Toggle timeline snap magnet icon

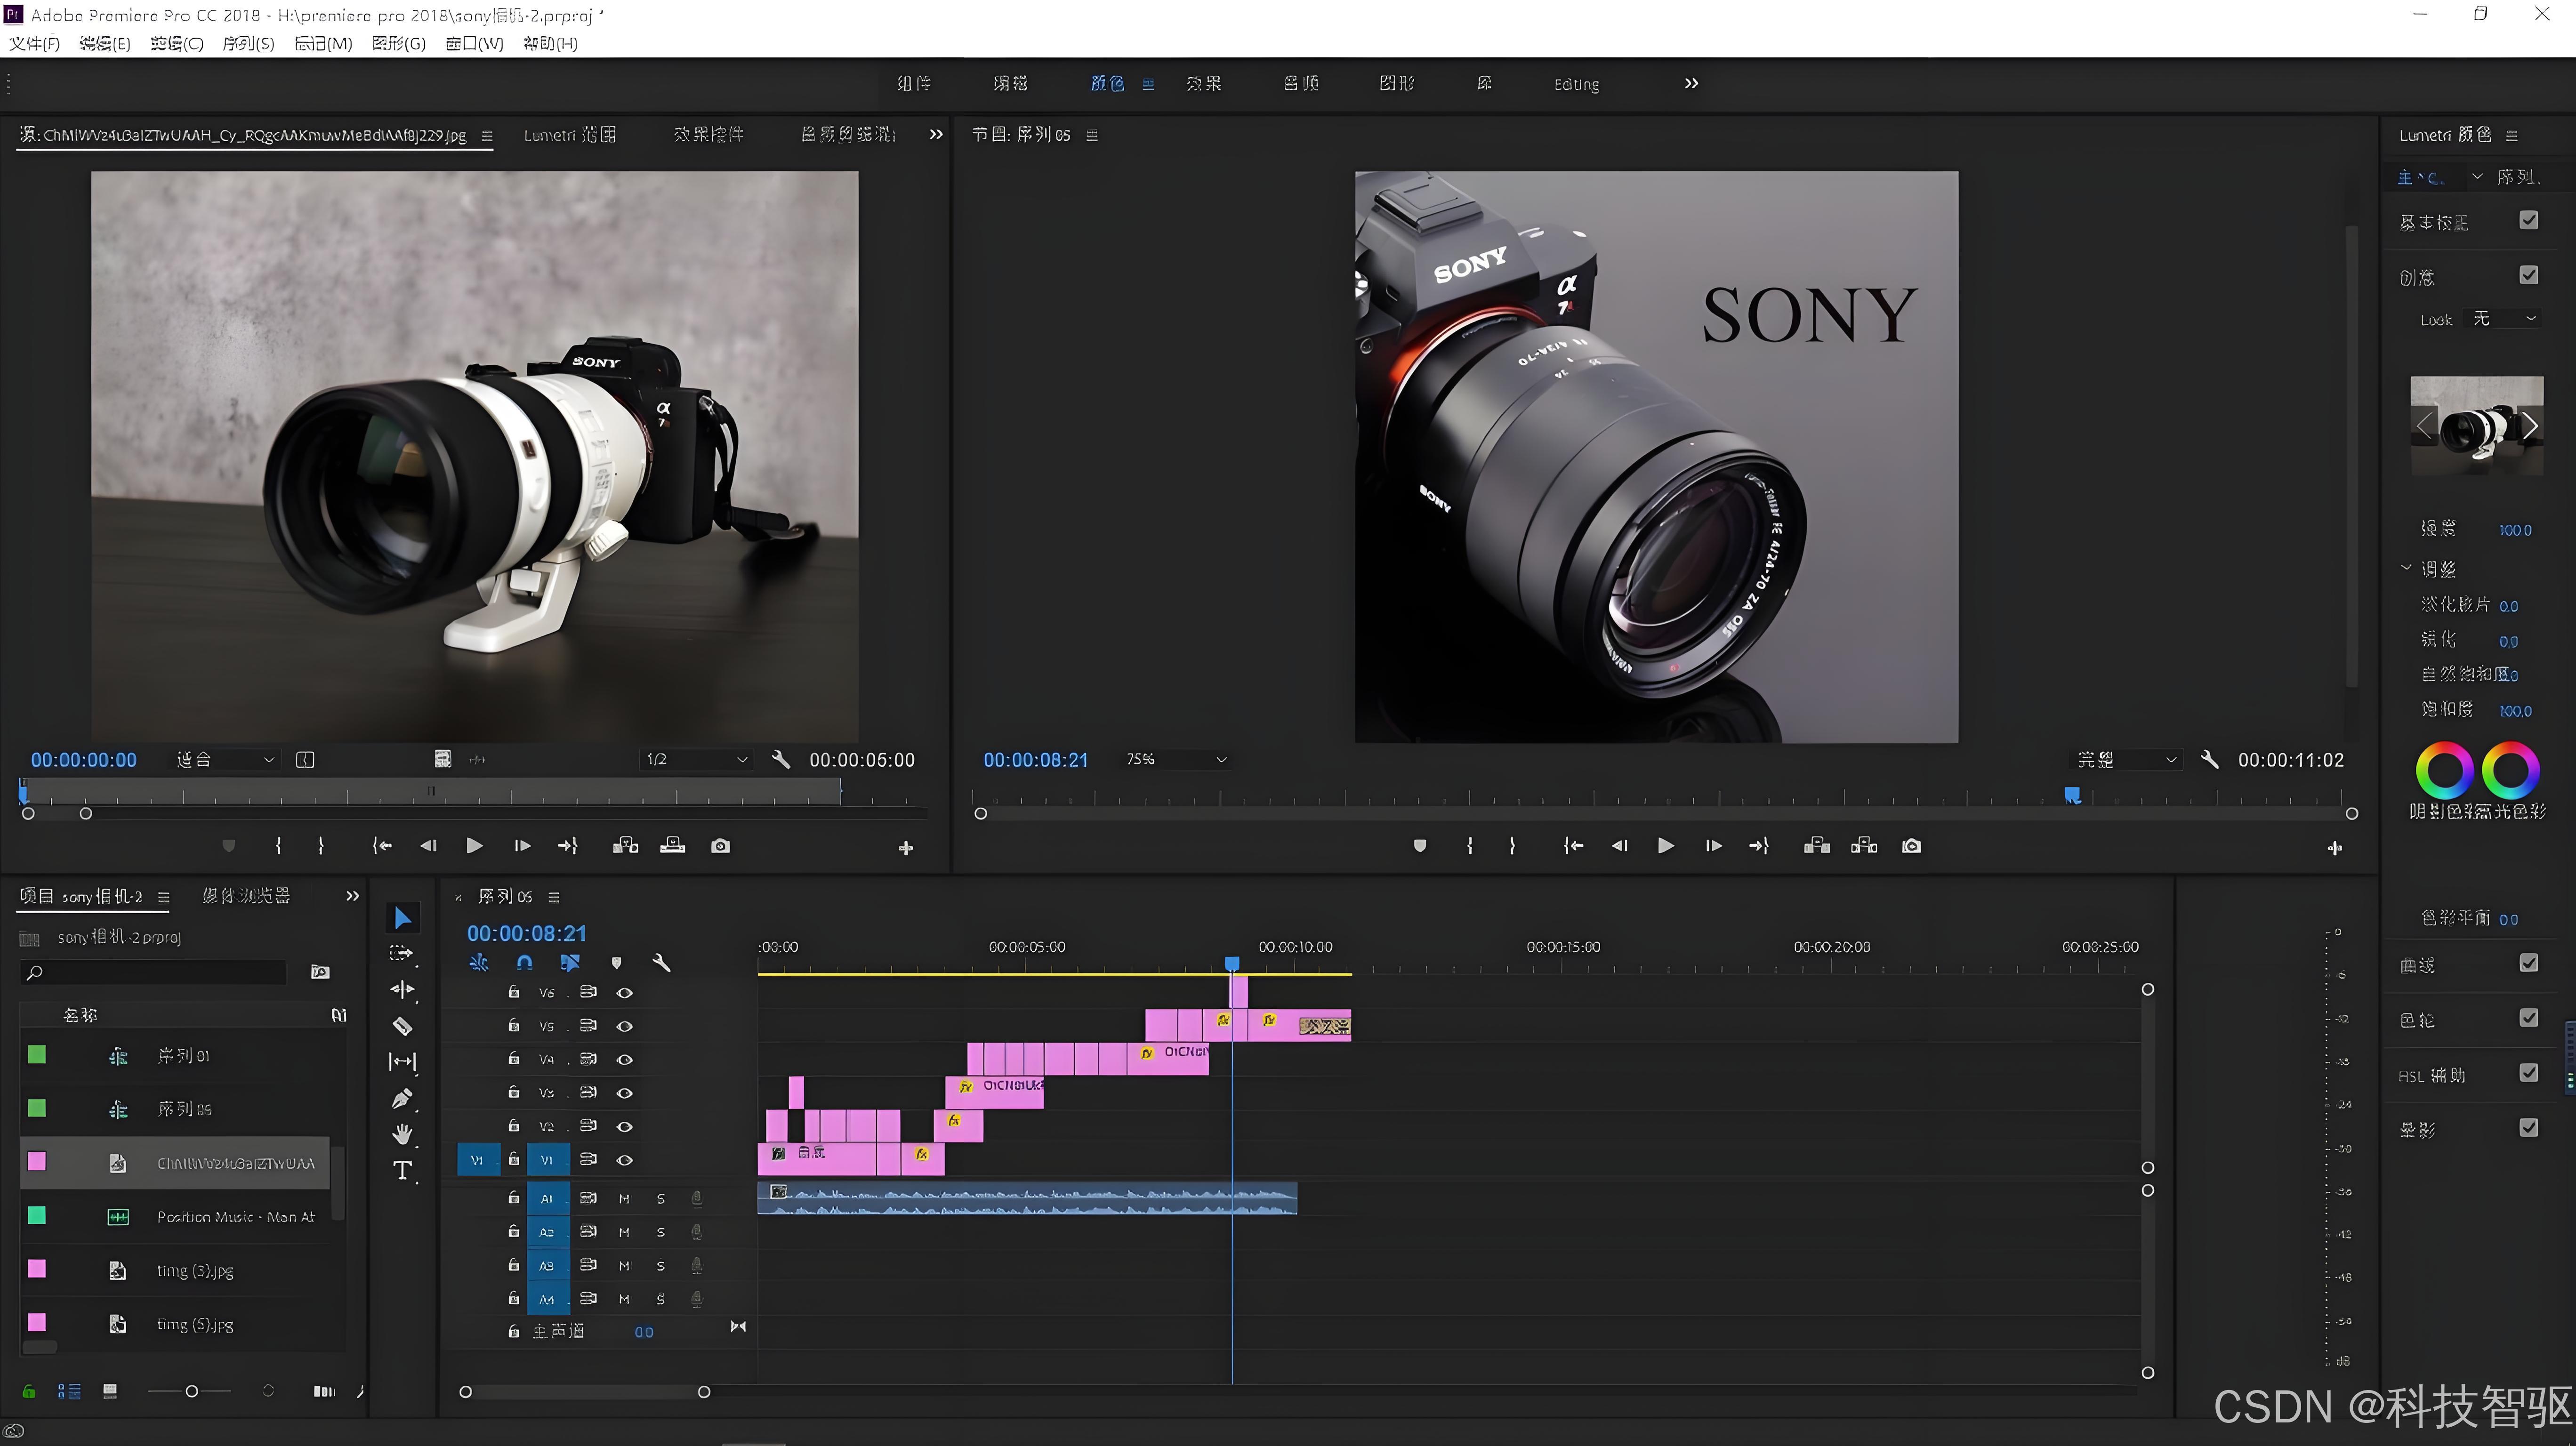524,962
